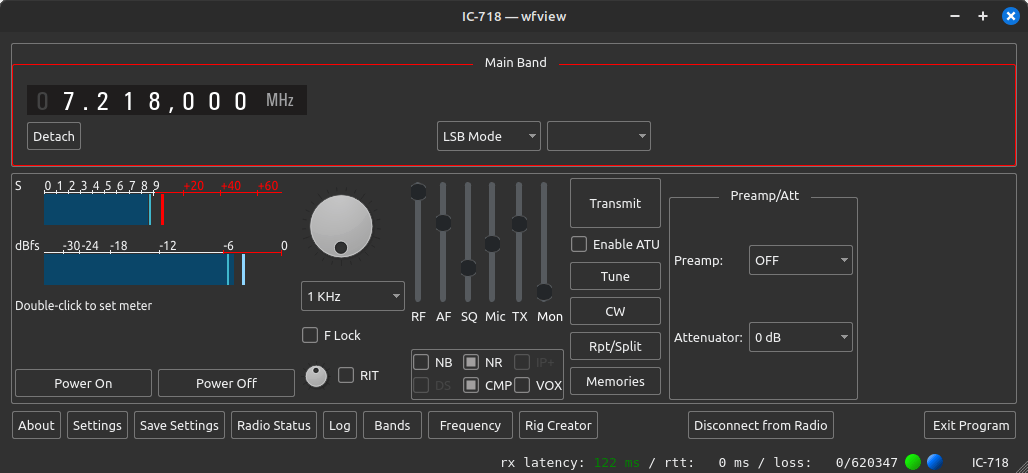Click the Power On button
Viewport: 1028px width, 473px height.
pyautogui.click(x=83, y=383)
